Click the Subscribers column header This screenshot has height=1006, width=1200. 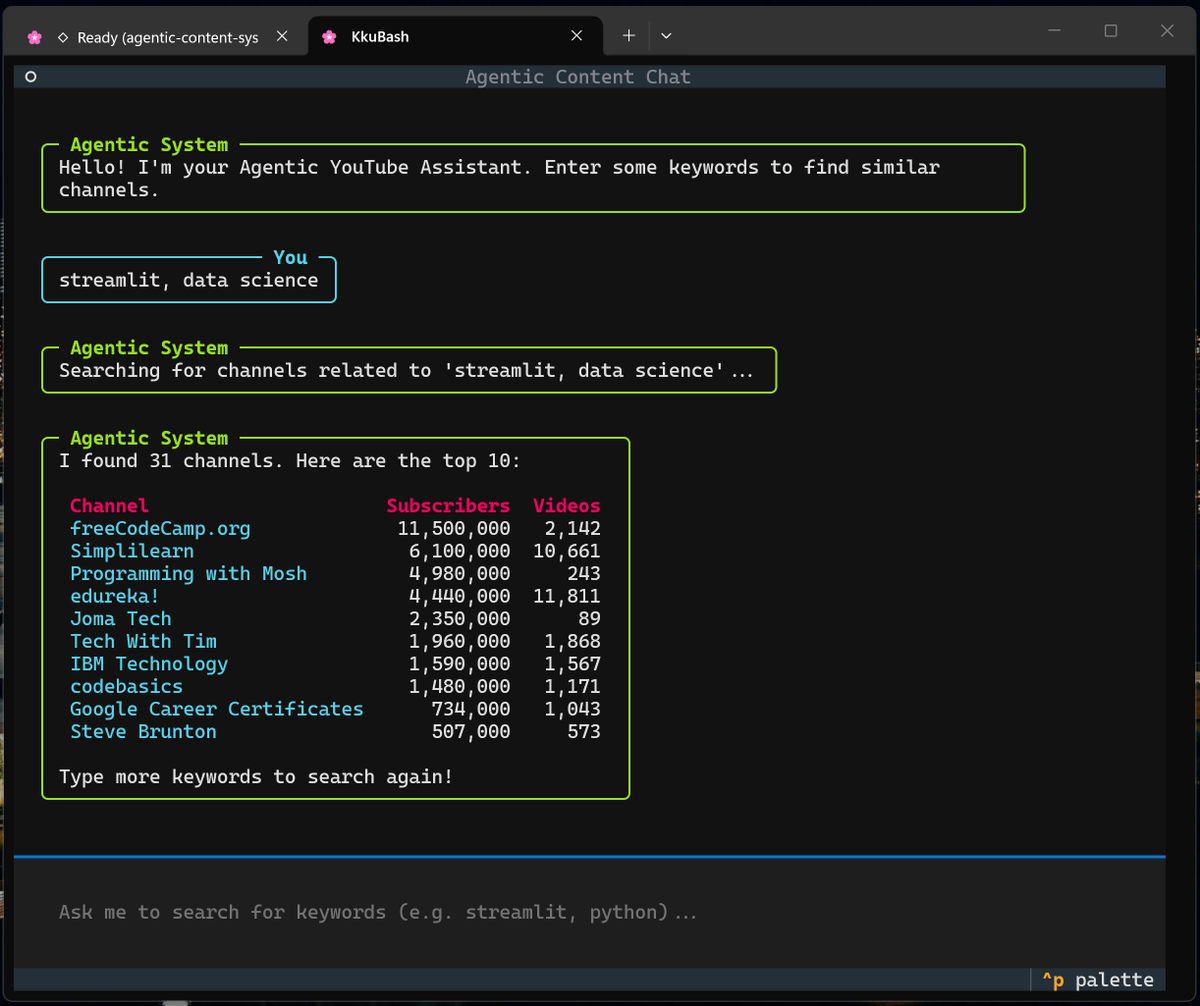tap(448, 506)
